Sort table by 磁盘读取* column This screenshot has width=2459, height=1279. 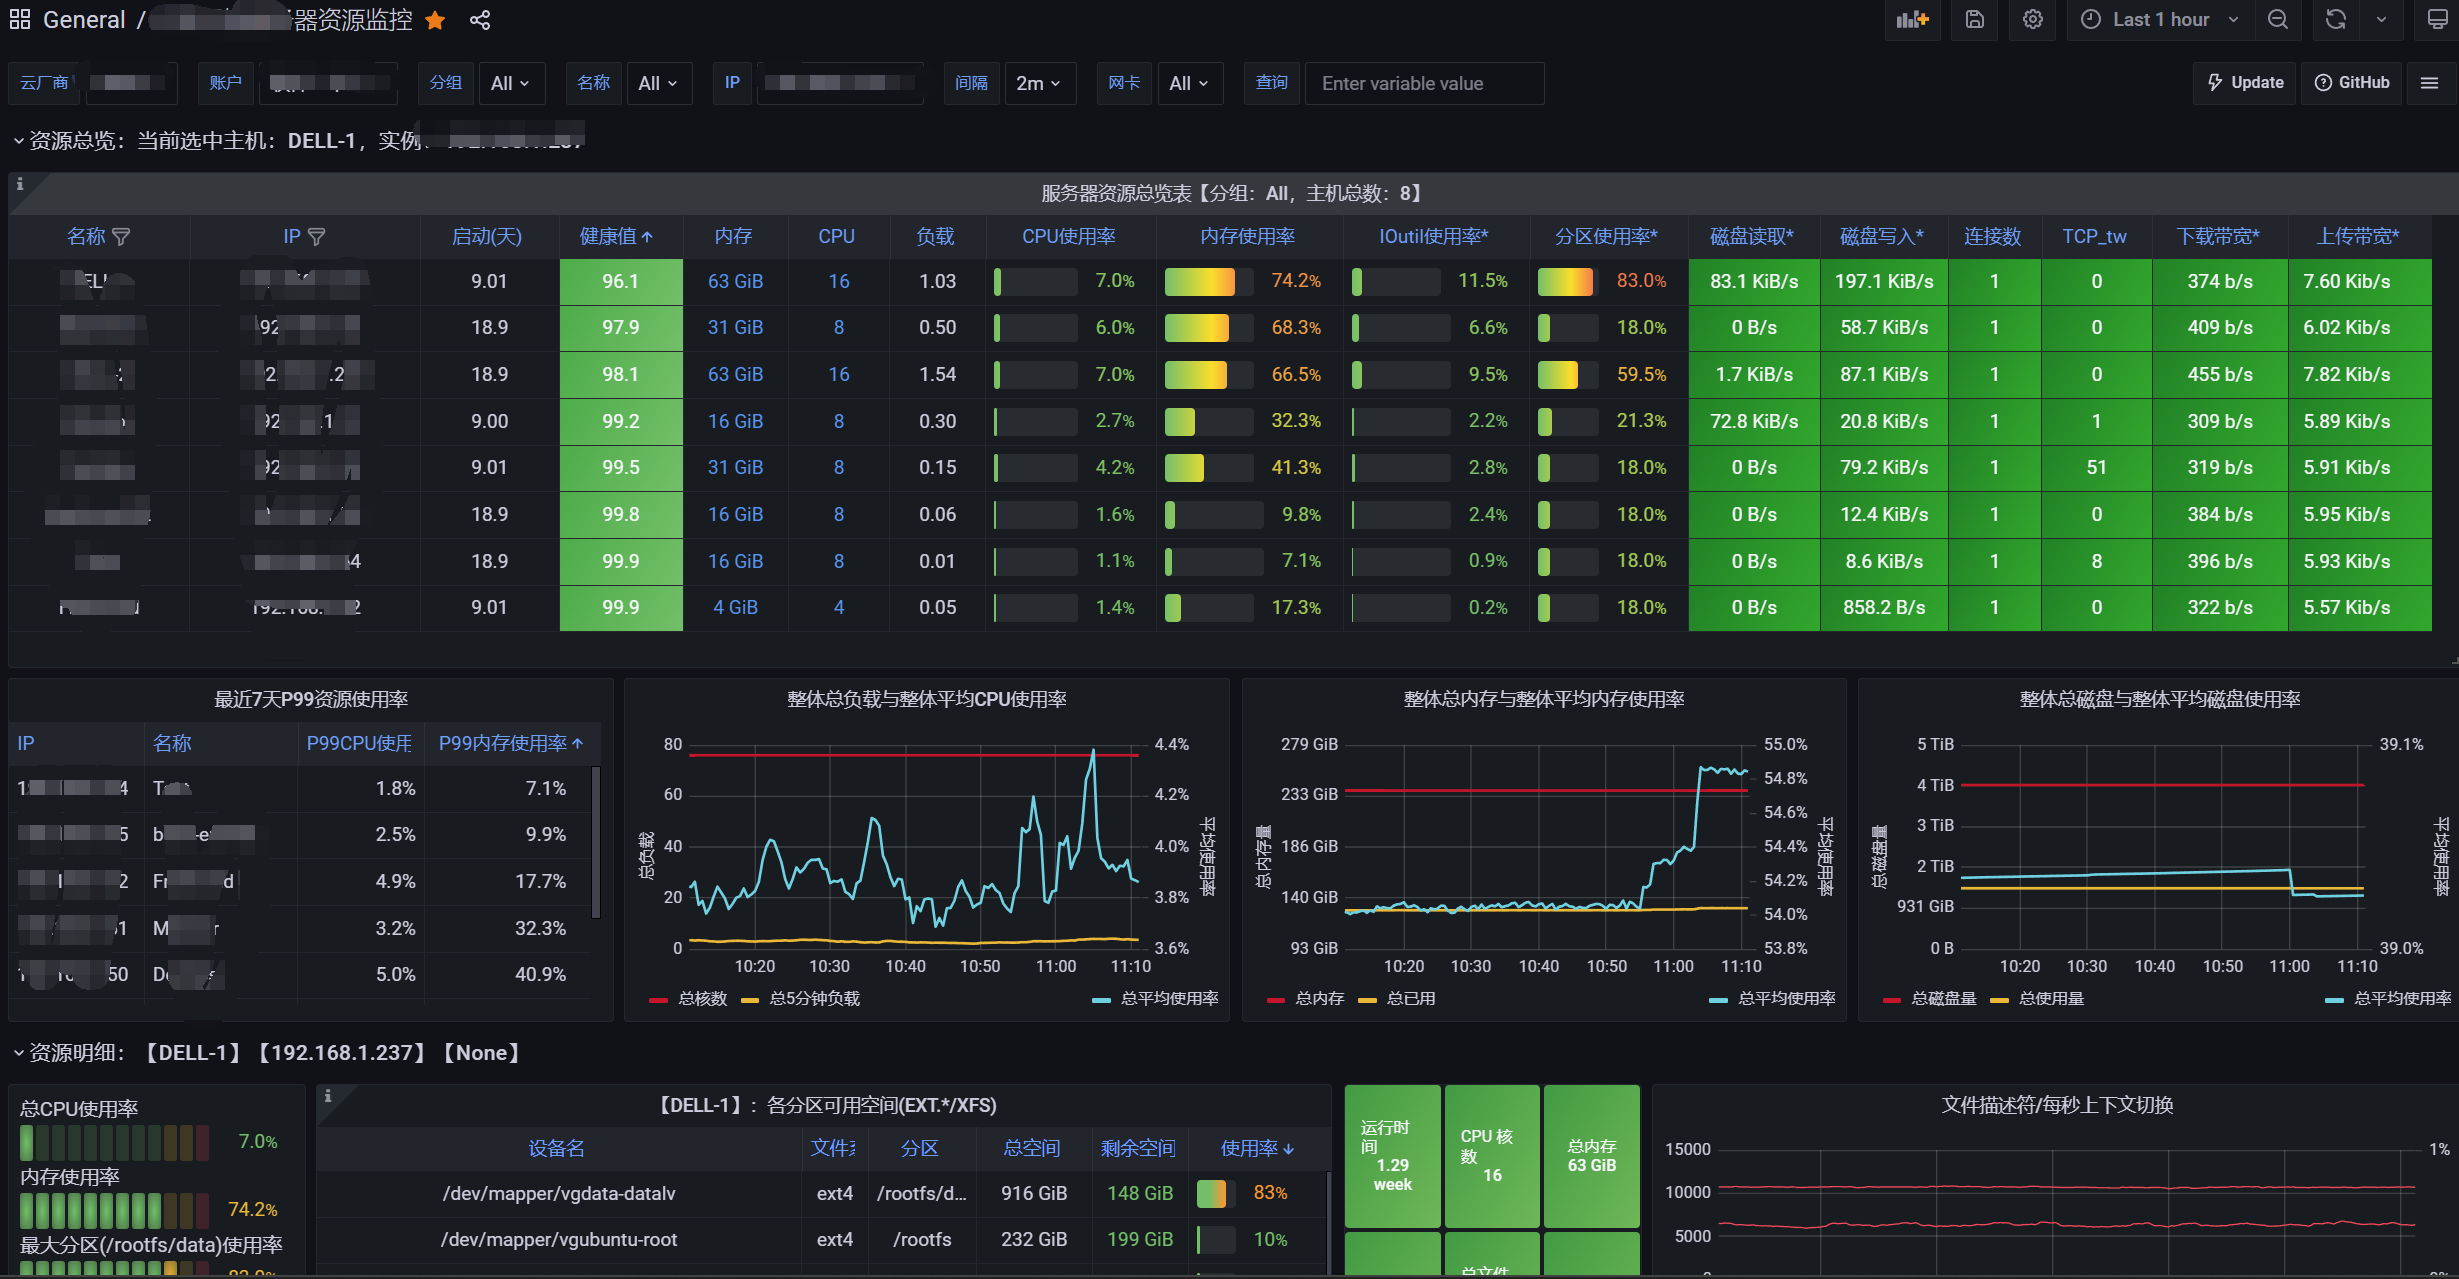pos(1752,237)
